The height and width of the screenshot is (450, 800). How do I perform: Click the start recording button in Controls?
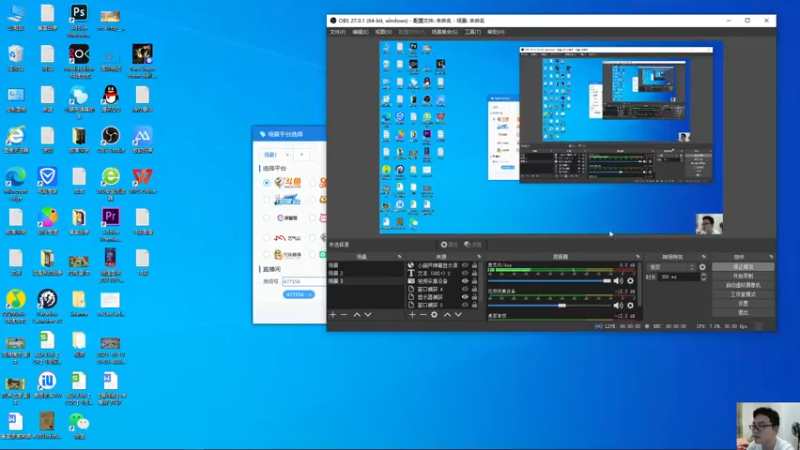click(x=743, y=276)
